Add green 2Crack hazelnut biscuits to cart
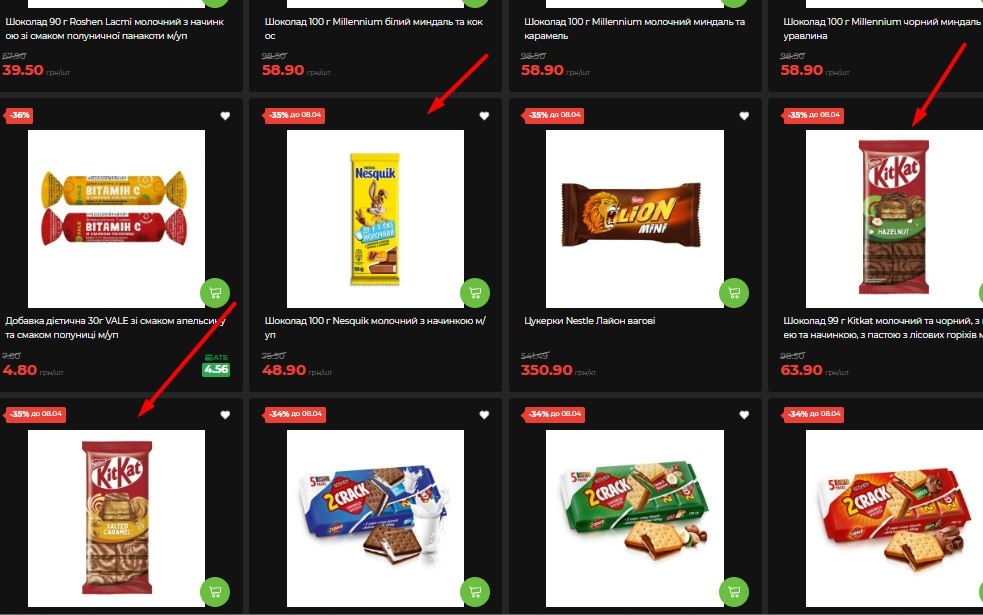This screenshot has width=983, height=615. [733, 592]
